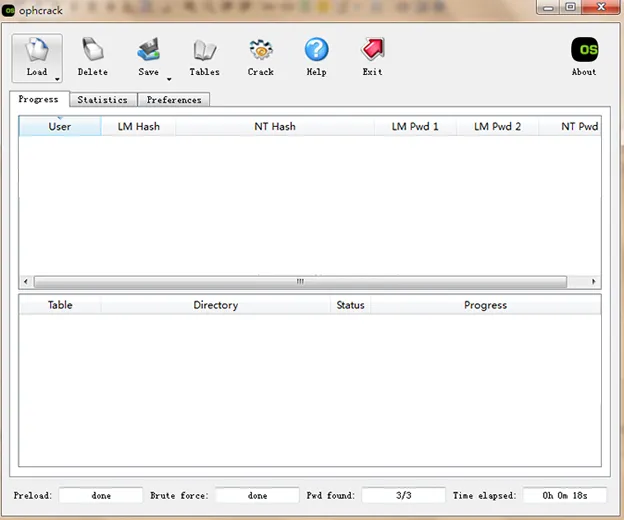Open the Help icon
The height and width of the screenshot is (520, 624).
click(x=316, y=49)
